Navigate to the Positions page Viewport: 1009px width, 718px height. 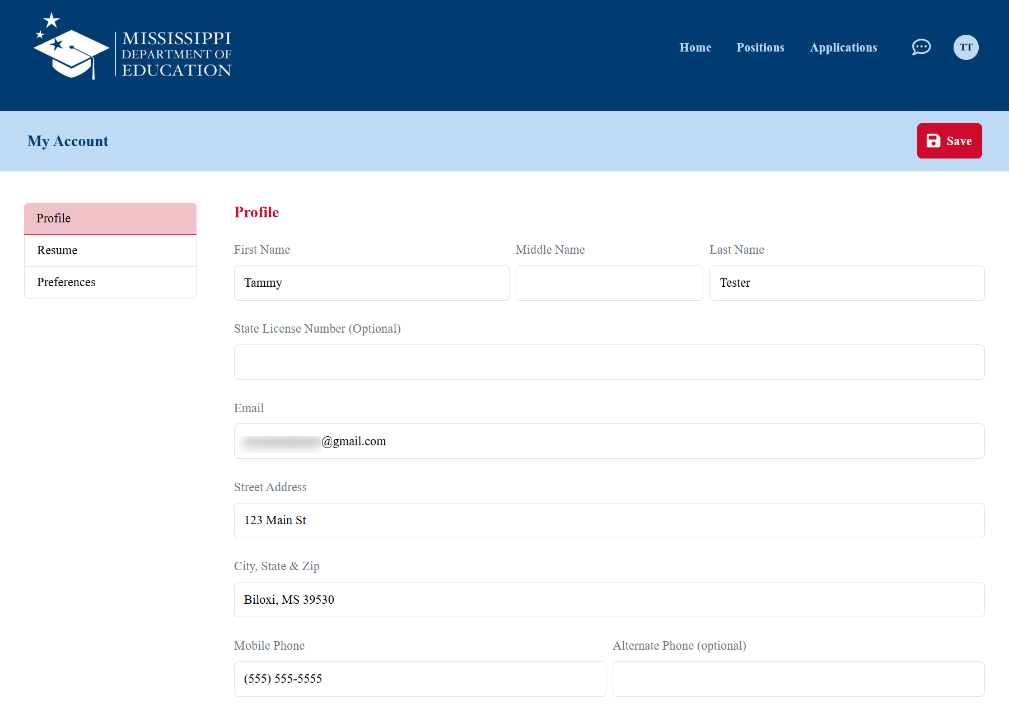[760, 47]
